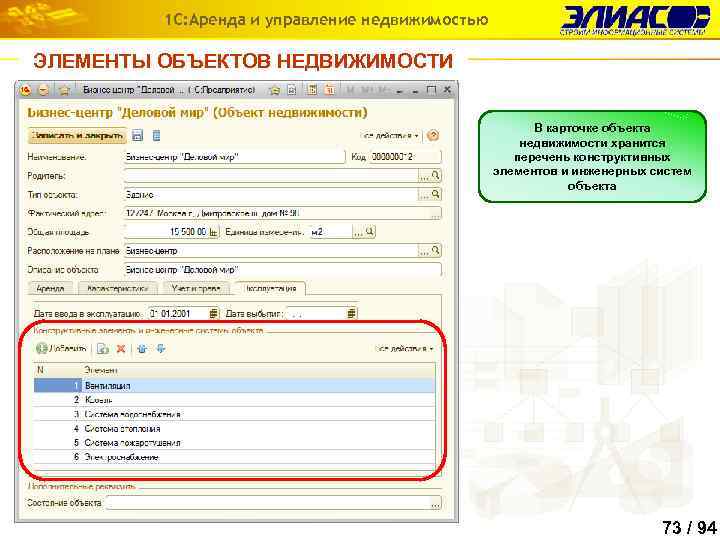Viewport: 720px width, 540px height.
Task: Click the N column header
Action: (x=58, y=370)
